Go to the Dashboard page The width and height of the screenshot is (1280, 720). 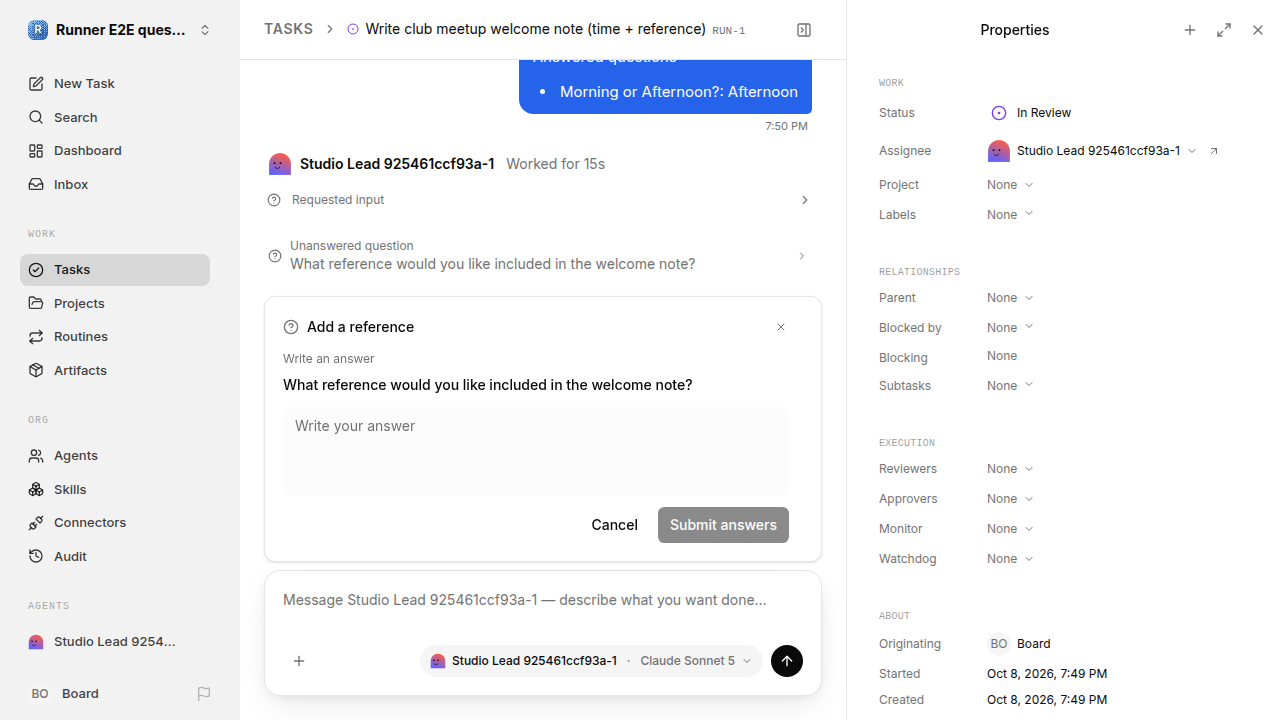point(115,151)
